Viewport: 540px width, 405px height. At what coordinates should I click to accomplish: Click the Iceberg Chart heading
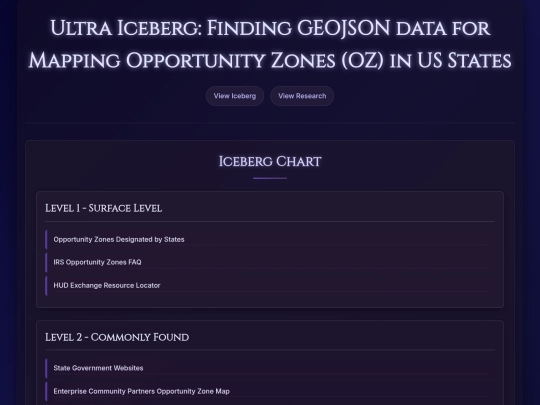pyautogui.click(x=270, y=162)
